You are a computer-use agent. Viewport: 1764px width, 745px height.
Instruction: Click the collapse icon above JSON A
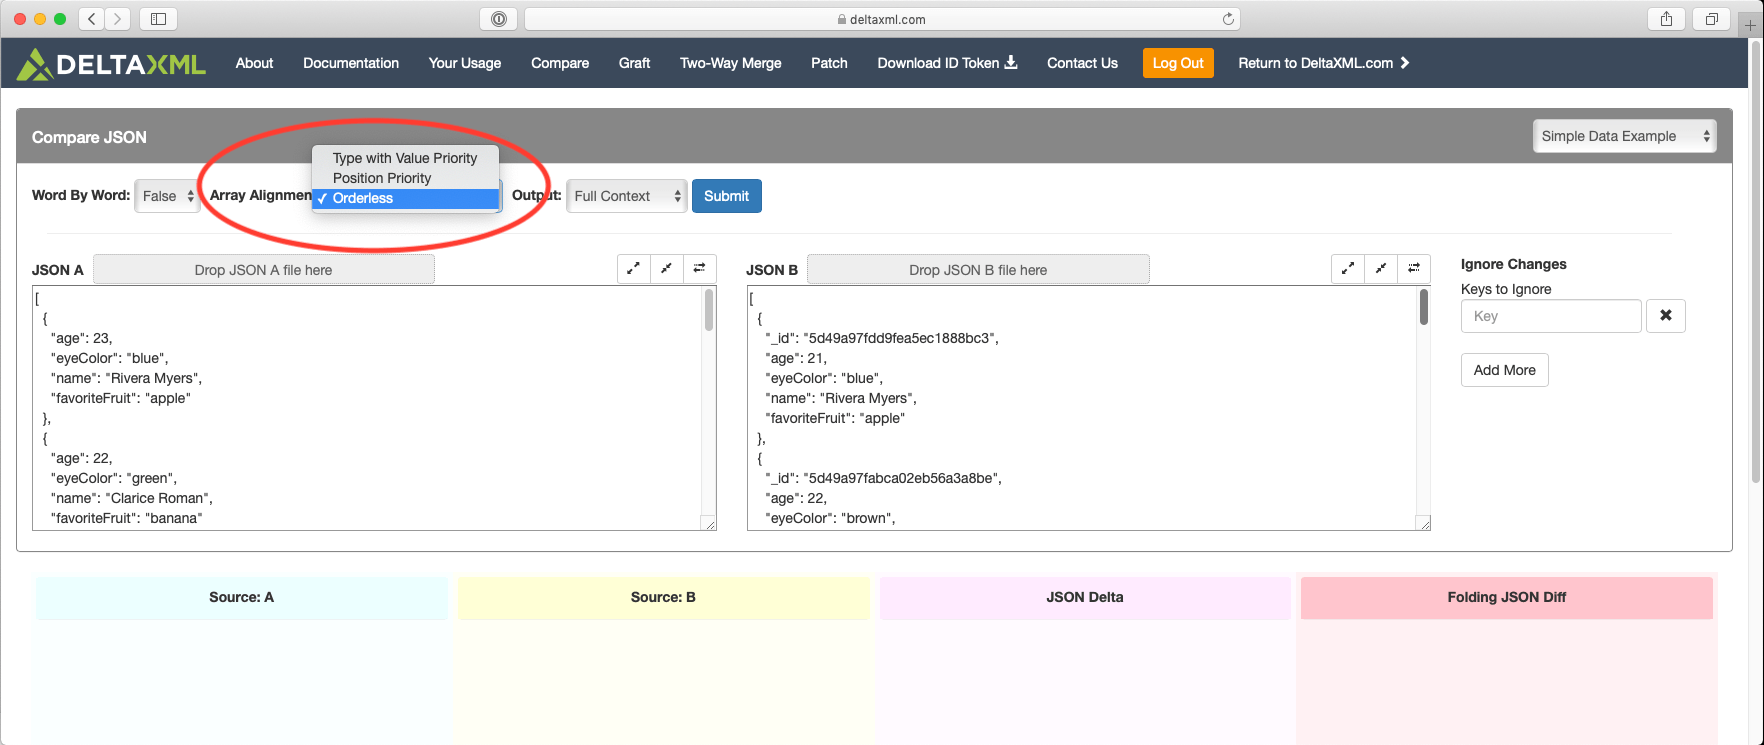tap(666, 268)
